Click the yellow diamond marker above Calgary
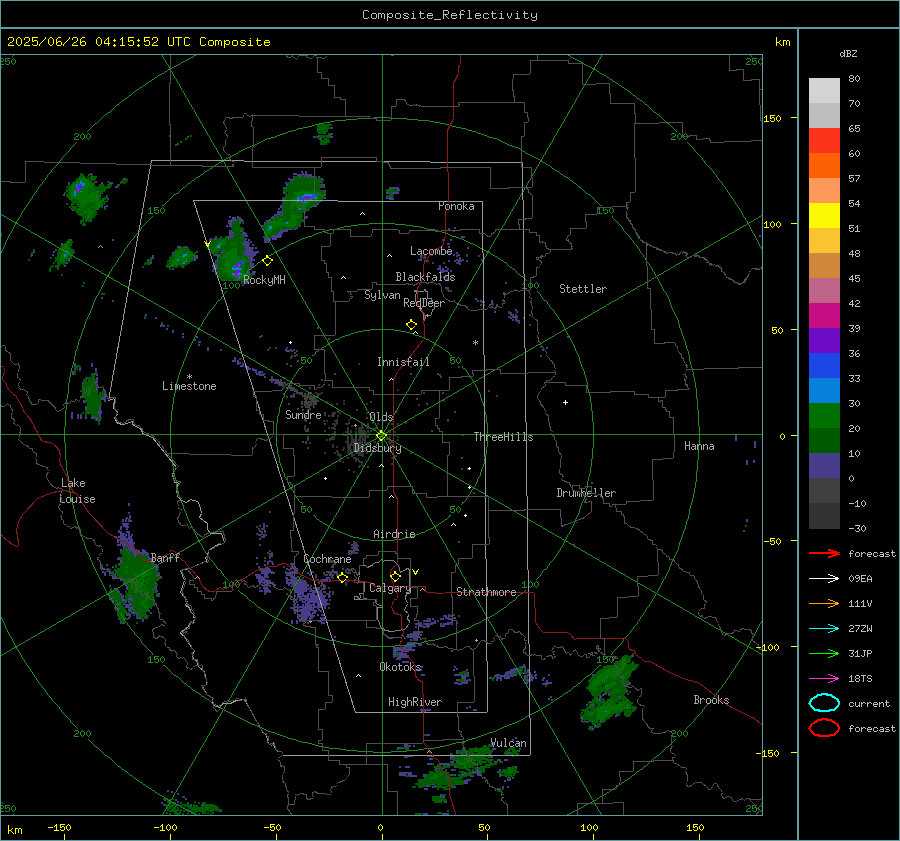This screenshot has width=900, height=841. 395,576
